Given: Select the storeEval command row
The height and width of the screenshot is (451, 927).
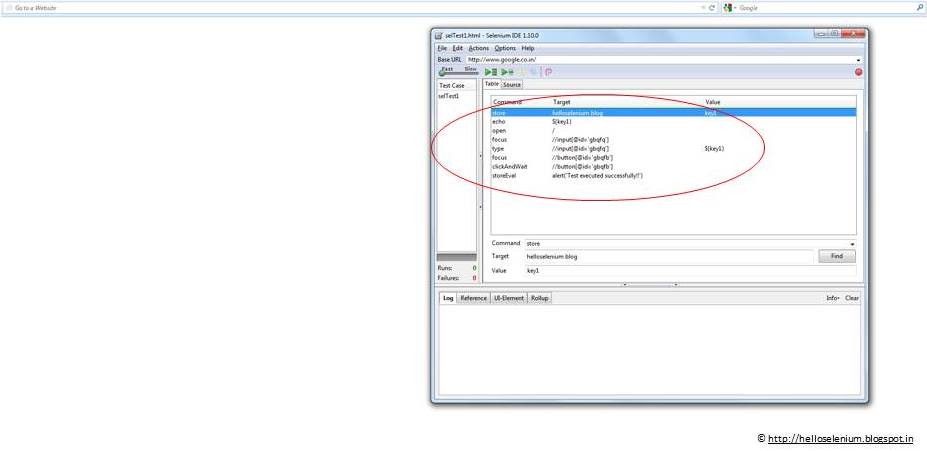Looking at the screenshot, I should 673,176.
